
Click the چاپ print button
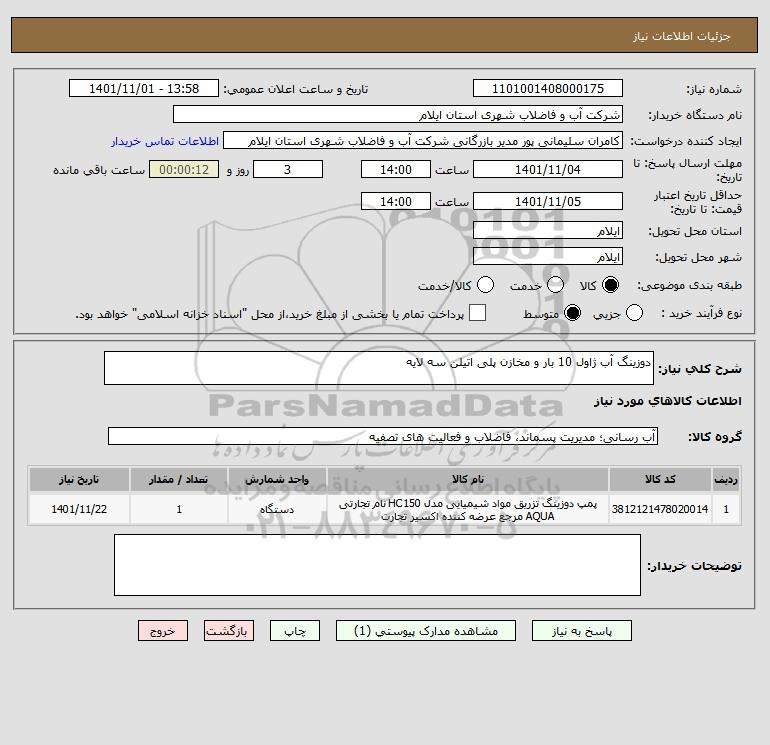click(x=295, y=631)
